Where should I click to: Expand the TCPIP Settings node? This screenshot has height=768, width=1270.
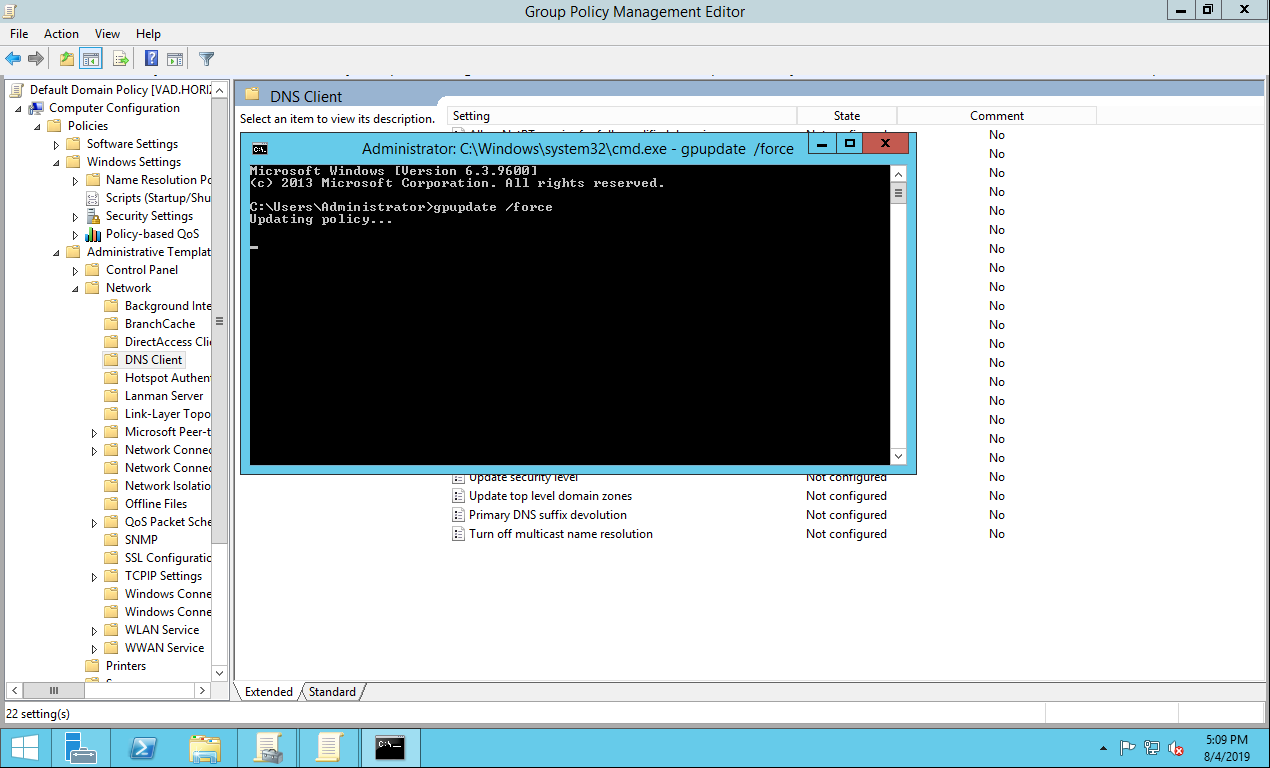coord(95,576)
